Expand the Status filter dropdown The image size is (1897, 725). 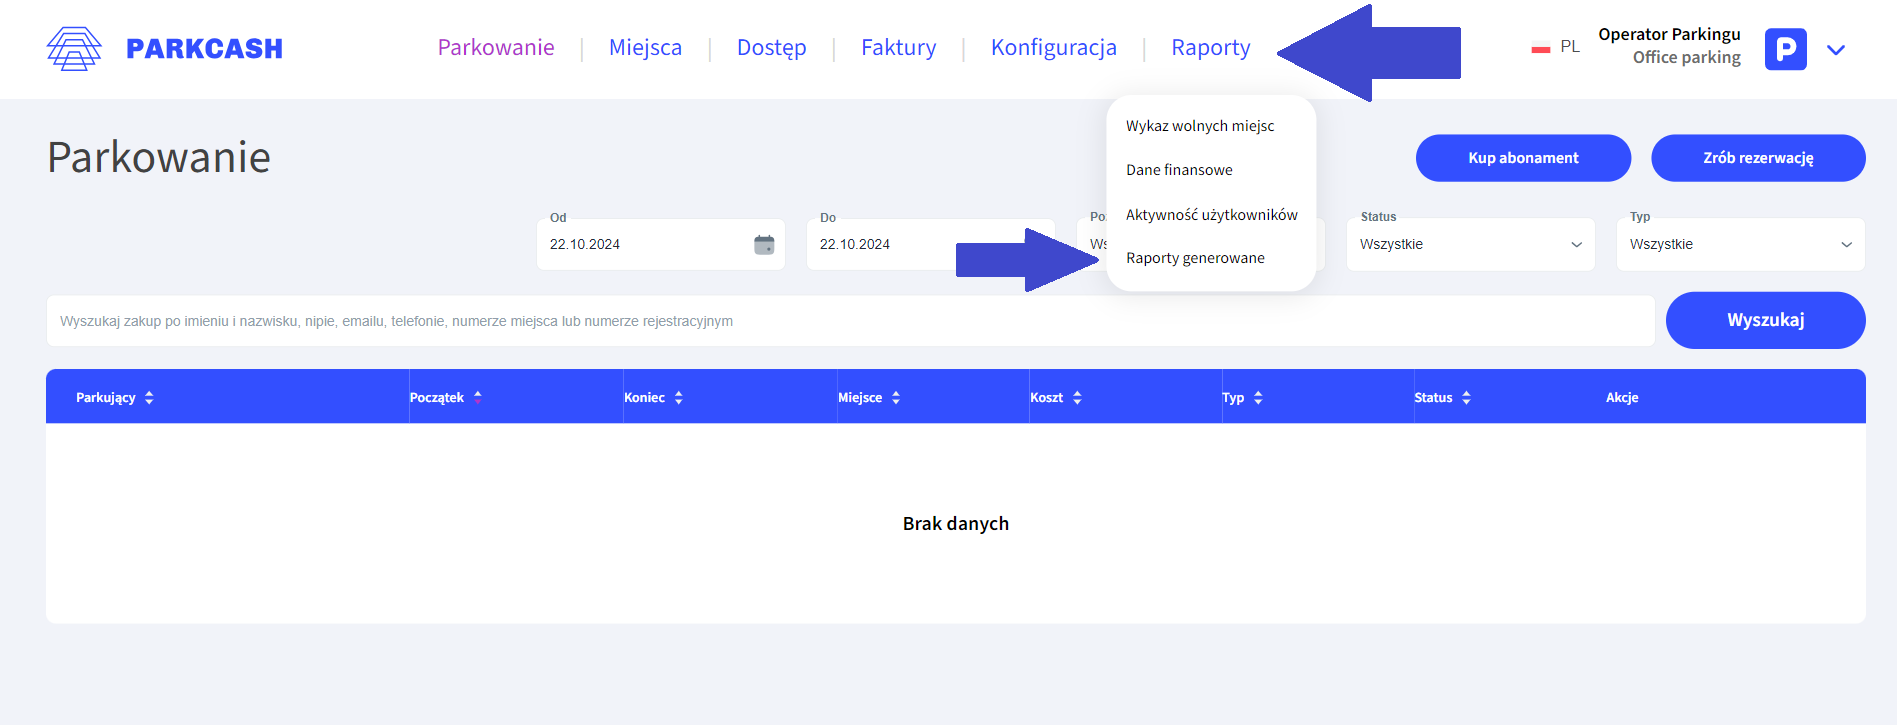[1470, 244]
